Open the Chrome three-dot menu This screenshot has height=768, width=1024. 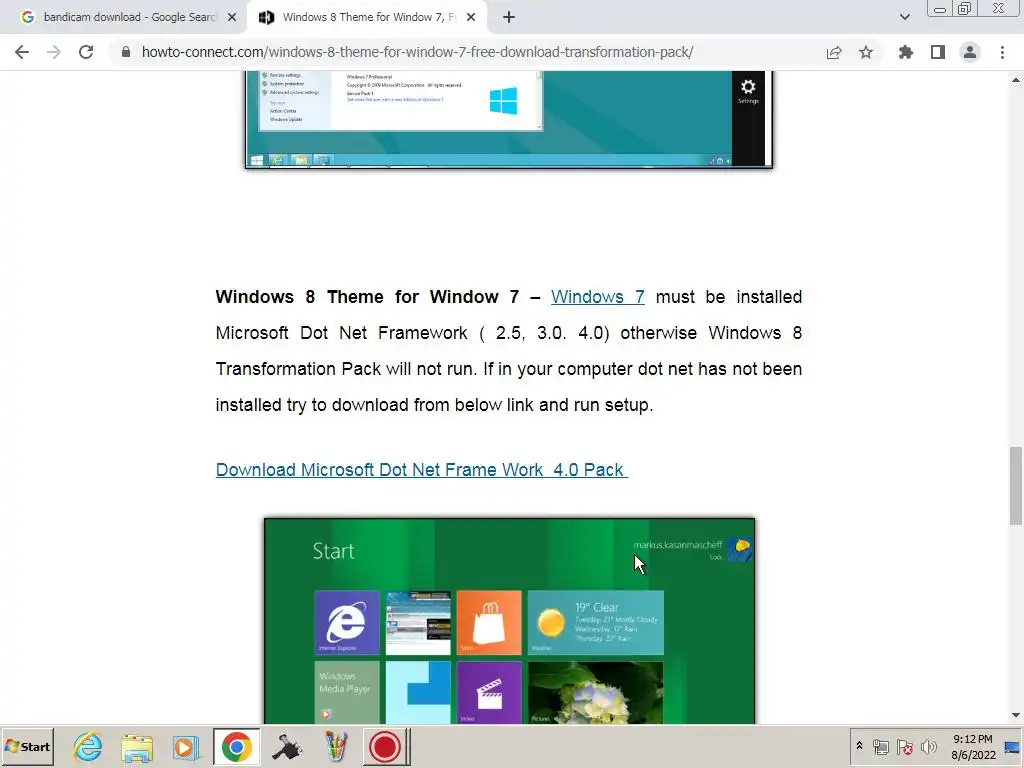[1002, 52]
